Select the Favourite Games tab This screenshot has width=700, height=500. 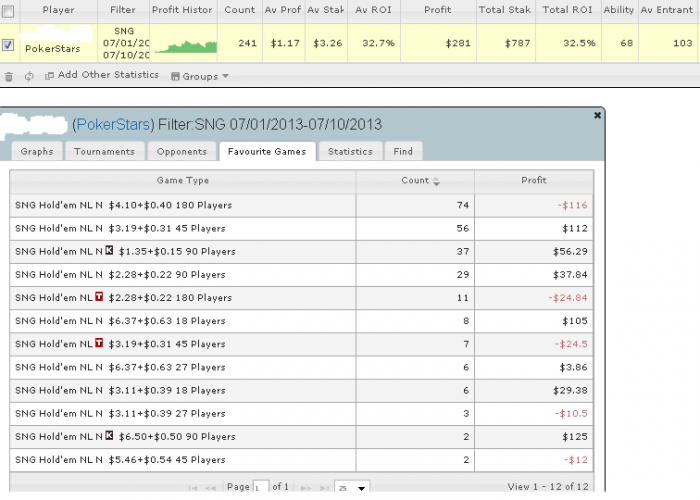pos(267,151)
